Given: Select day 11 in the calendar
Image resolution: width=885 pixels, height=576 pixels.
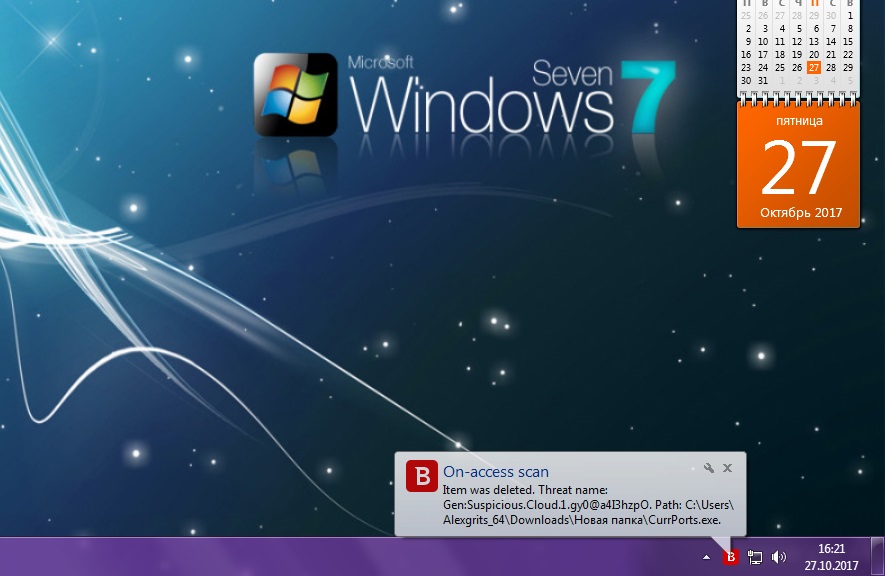Looking at the screenshot, I should (779, 41).
